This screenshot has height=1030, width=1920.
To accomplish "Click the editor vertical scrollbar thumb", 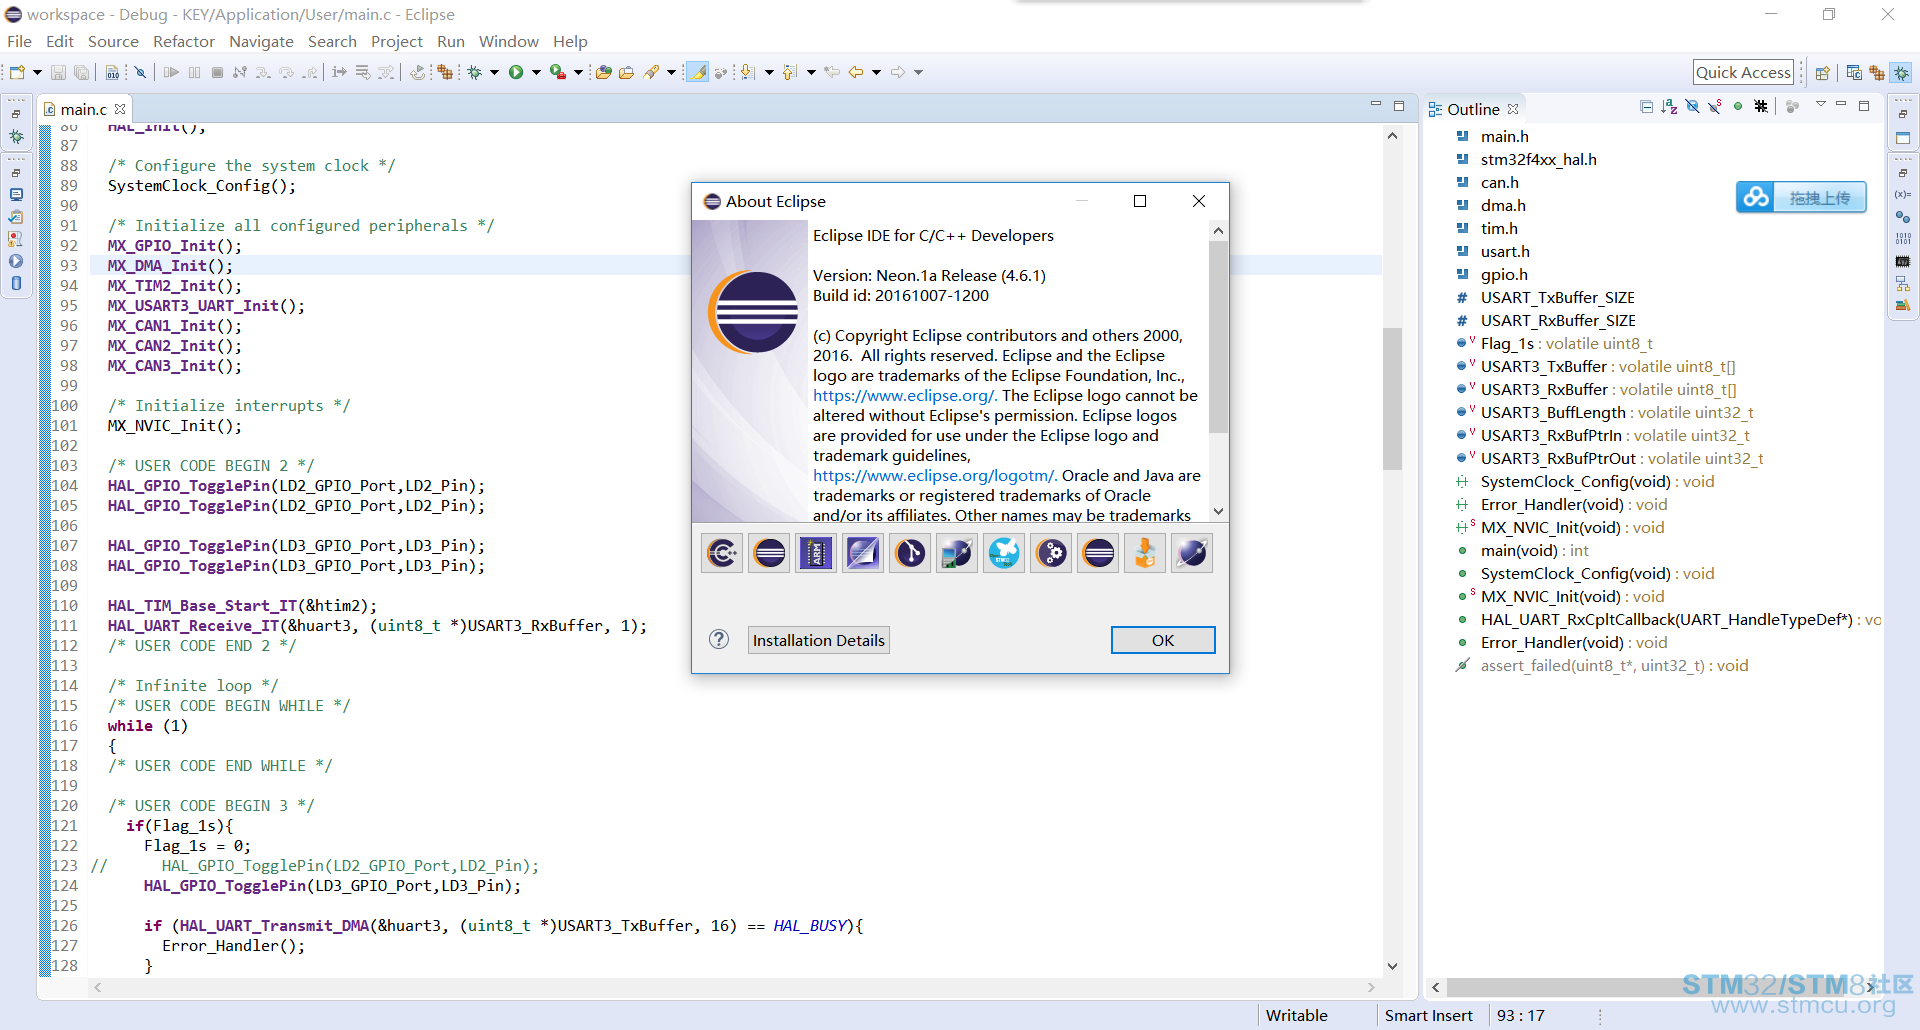I will coord(1392,398).
